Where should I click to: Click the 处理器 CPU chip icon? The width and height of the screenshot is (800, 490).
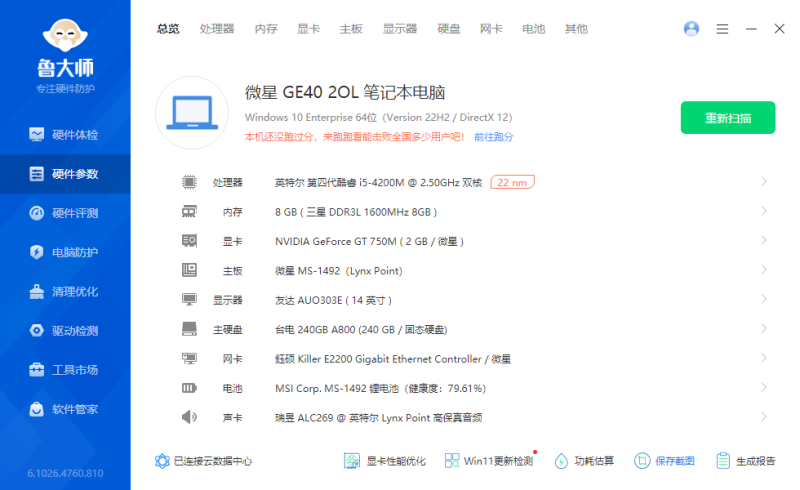point(189,182)
